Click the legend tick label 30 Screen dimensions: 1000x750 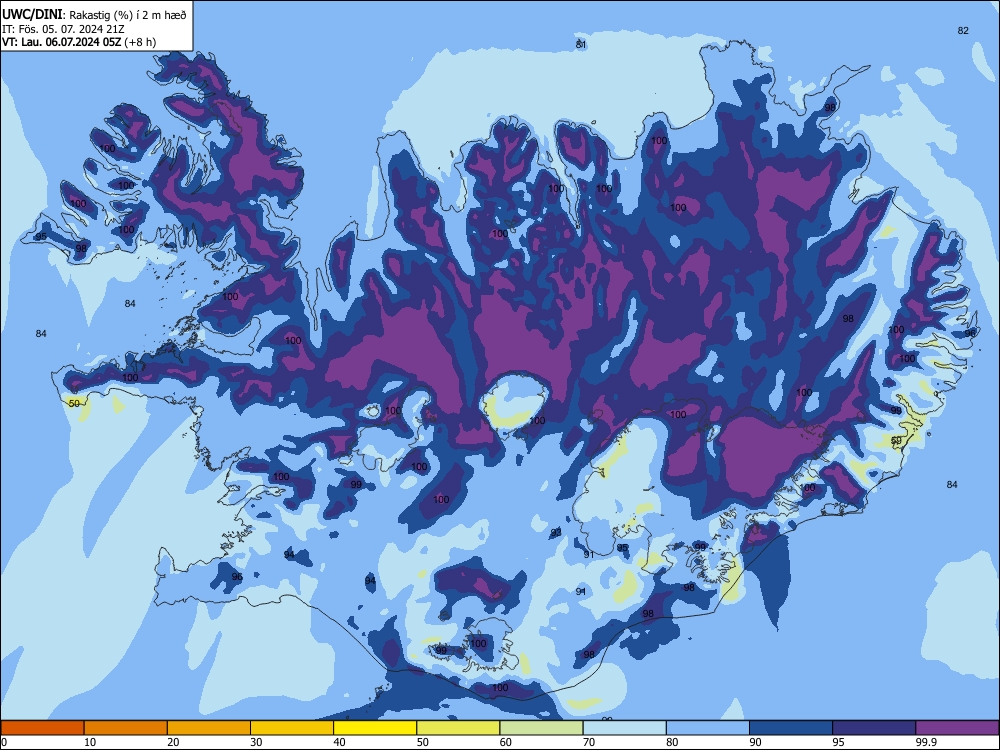(256, 742)
